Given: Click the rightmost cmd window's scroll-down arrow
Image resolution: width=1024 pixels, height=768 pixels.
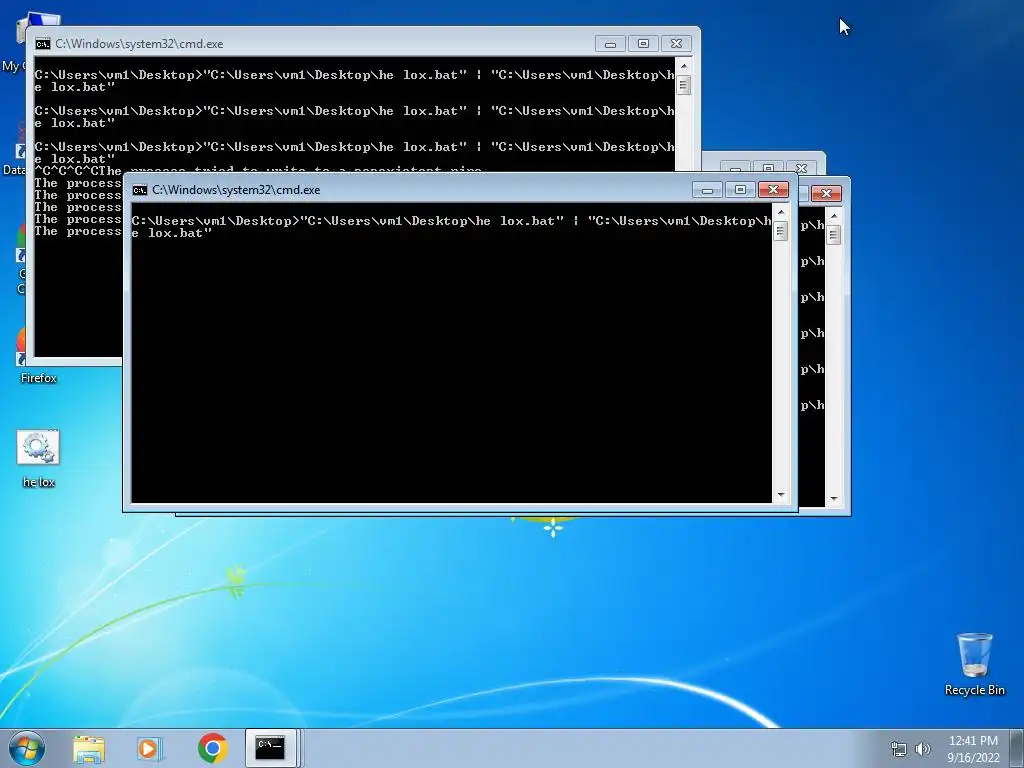Looking at the screenshot, I should (x=833, y=499).
